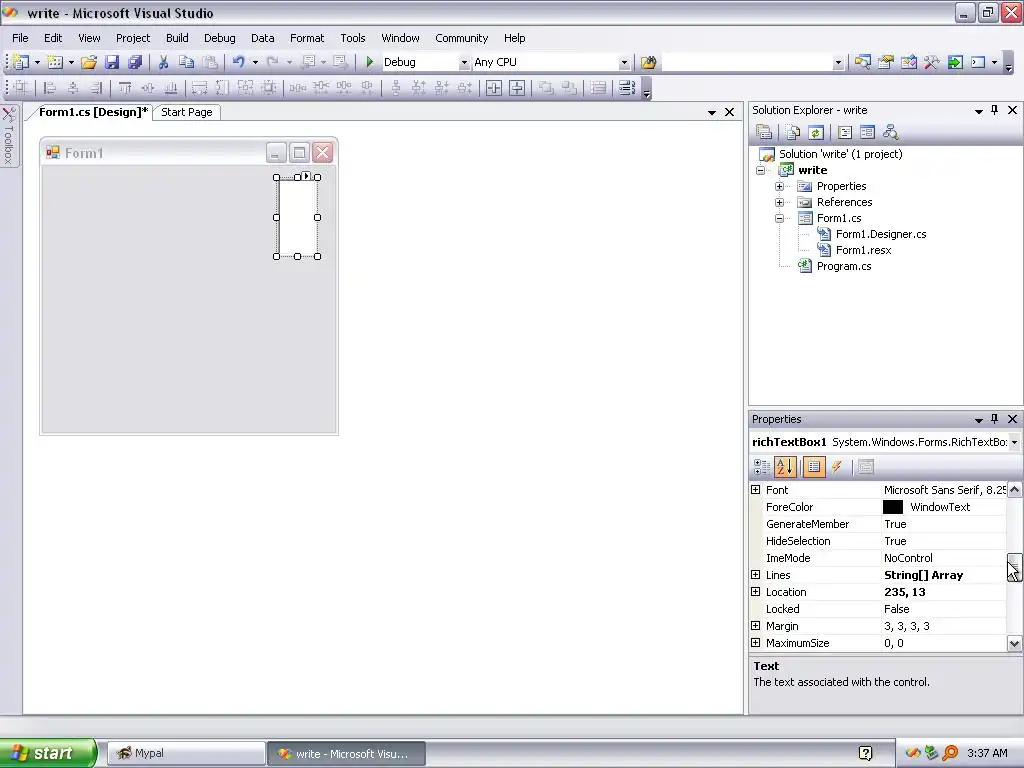Click the ForeColor black color swatch
The width and height of the screenshot is (1024, 768).
point(893,507)
